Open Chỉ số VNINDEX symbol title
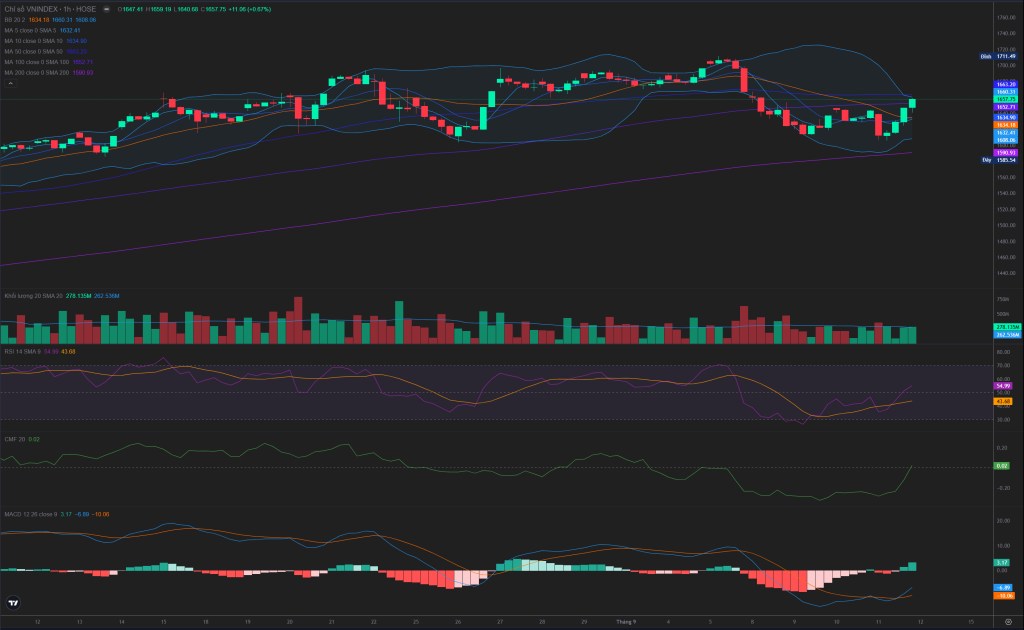The image size is (1024, 630). [x=50, y=9]
